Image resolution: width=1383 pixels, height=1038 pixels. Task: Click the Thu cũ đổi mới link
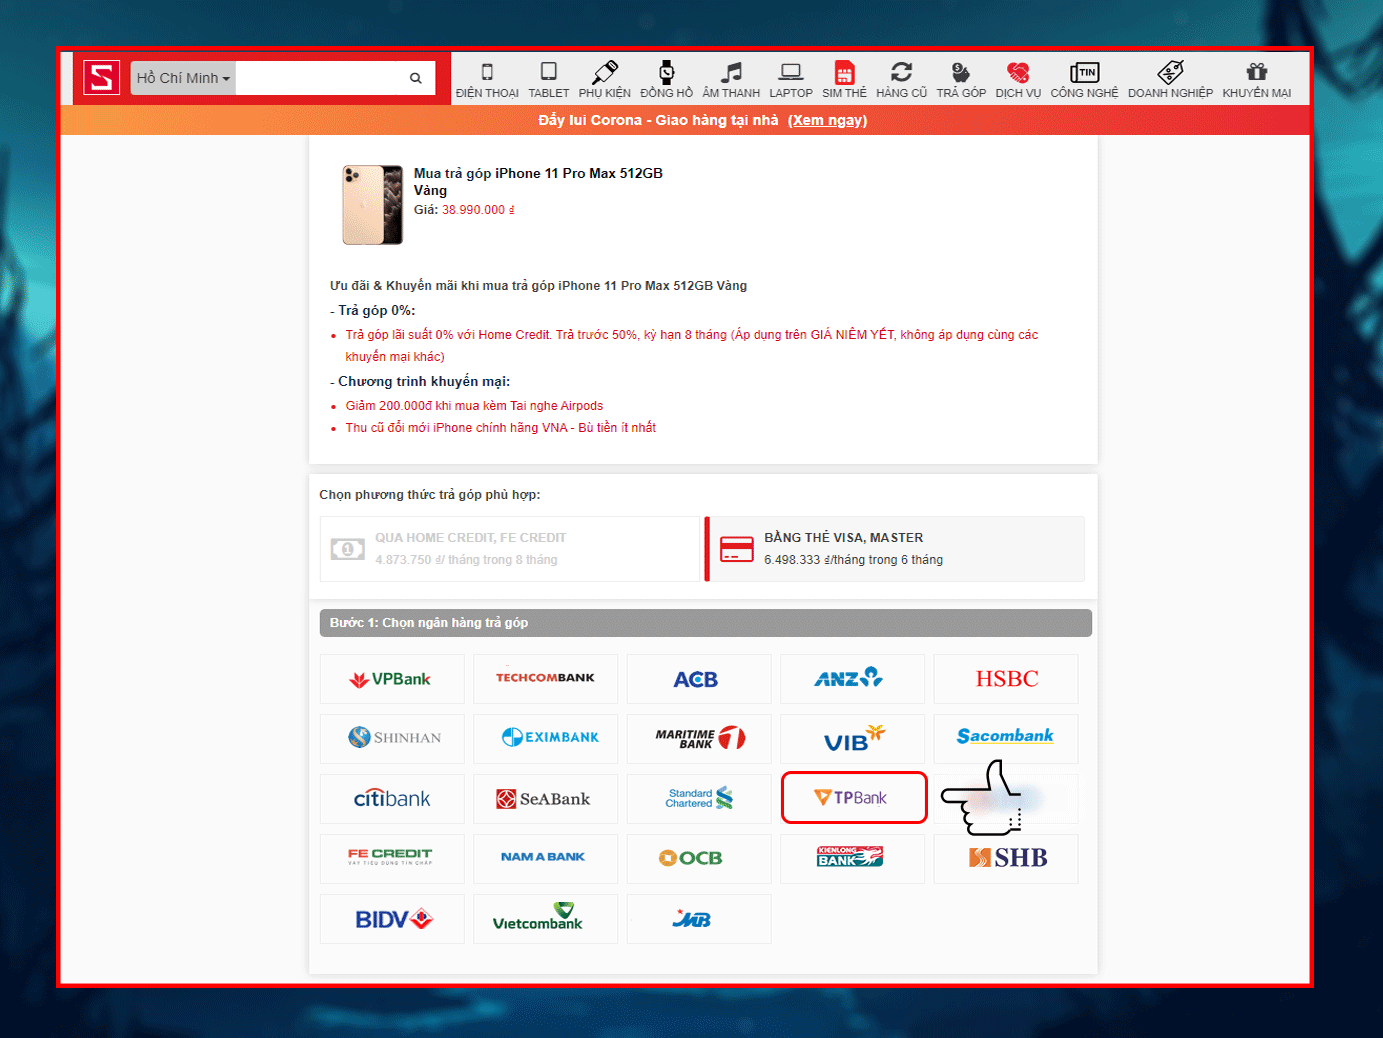501,428
